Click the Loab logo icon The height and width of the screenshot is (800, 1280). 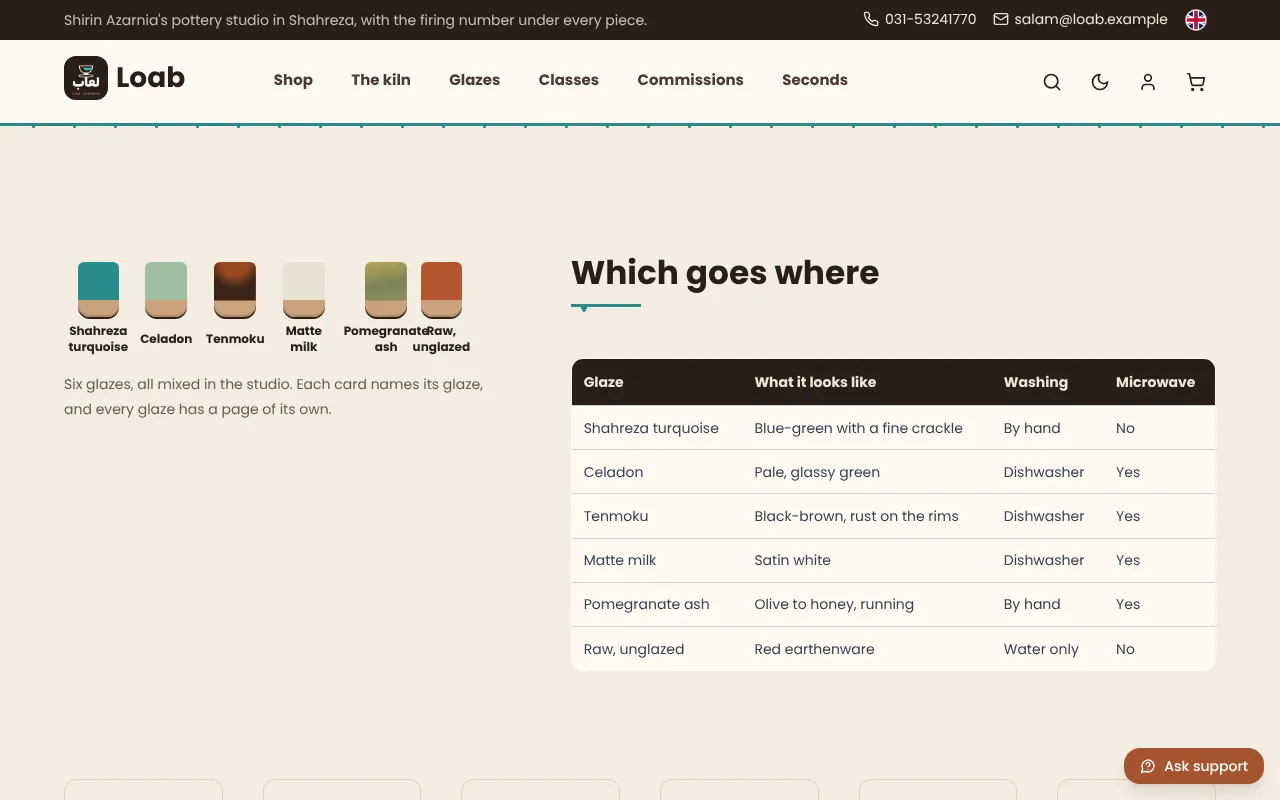coord(86,78)
